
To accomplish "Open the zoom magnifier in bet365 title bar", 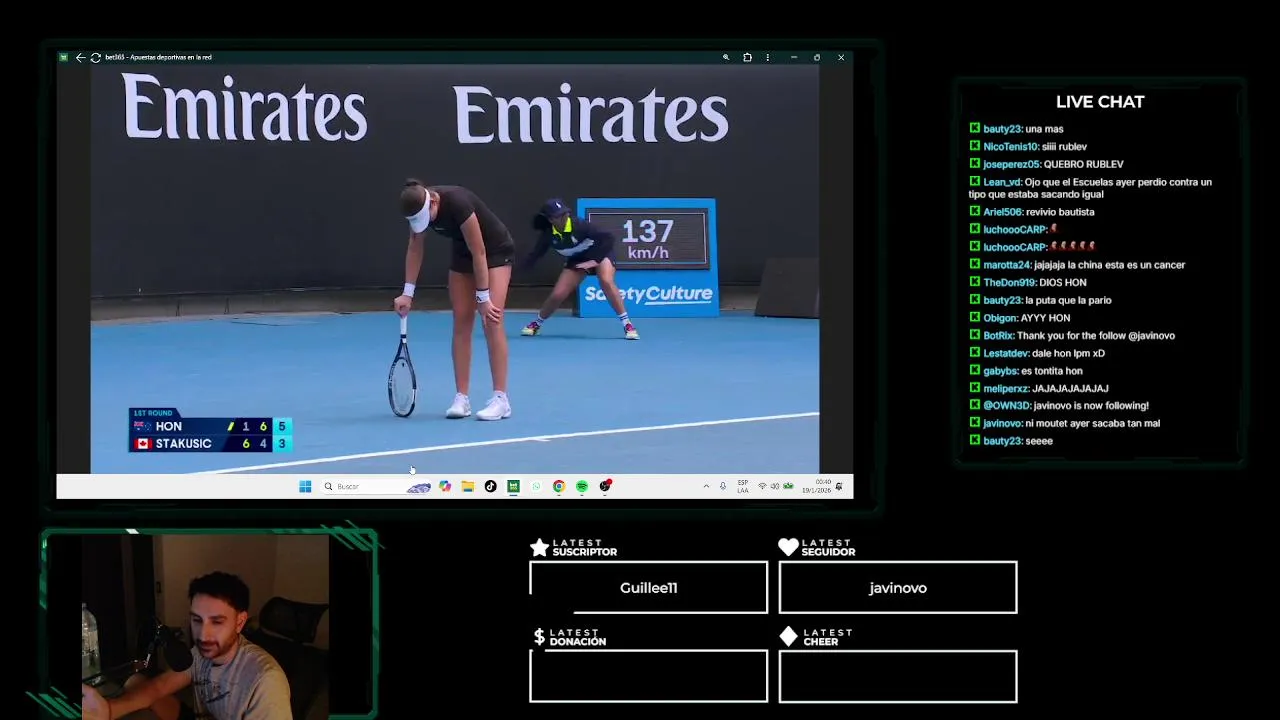I will (726, 57).
